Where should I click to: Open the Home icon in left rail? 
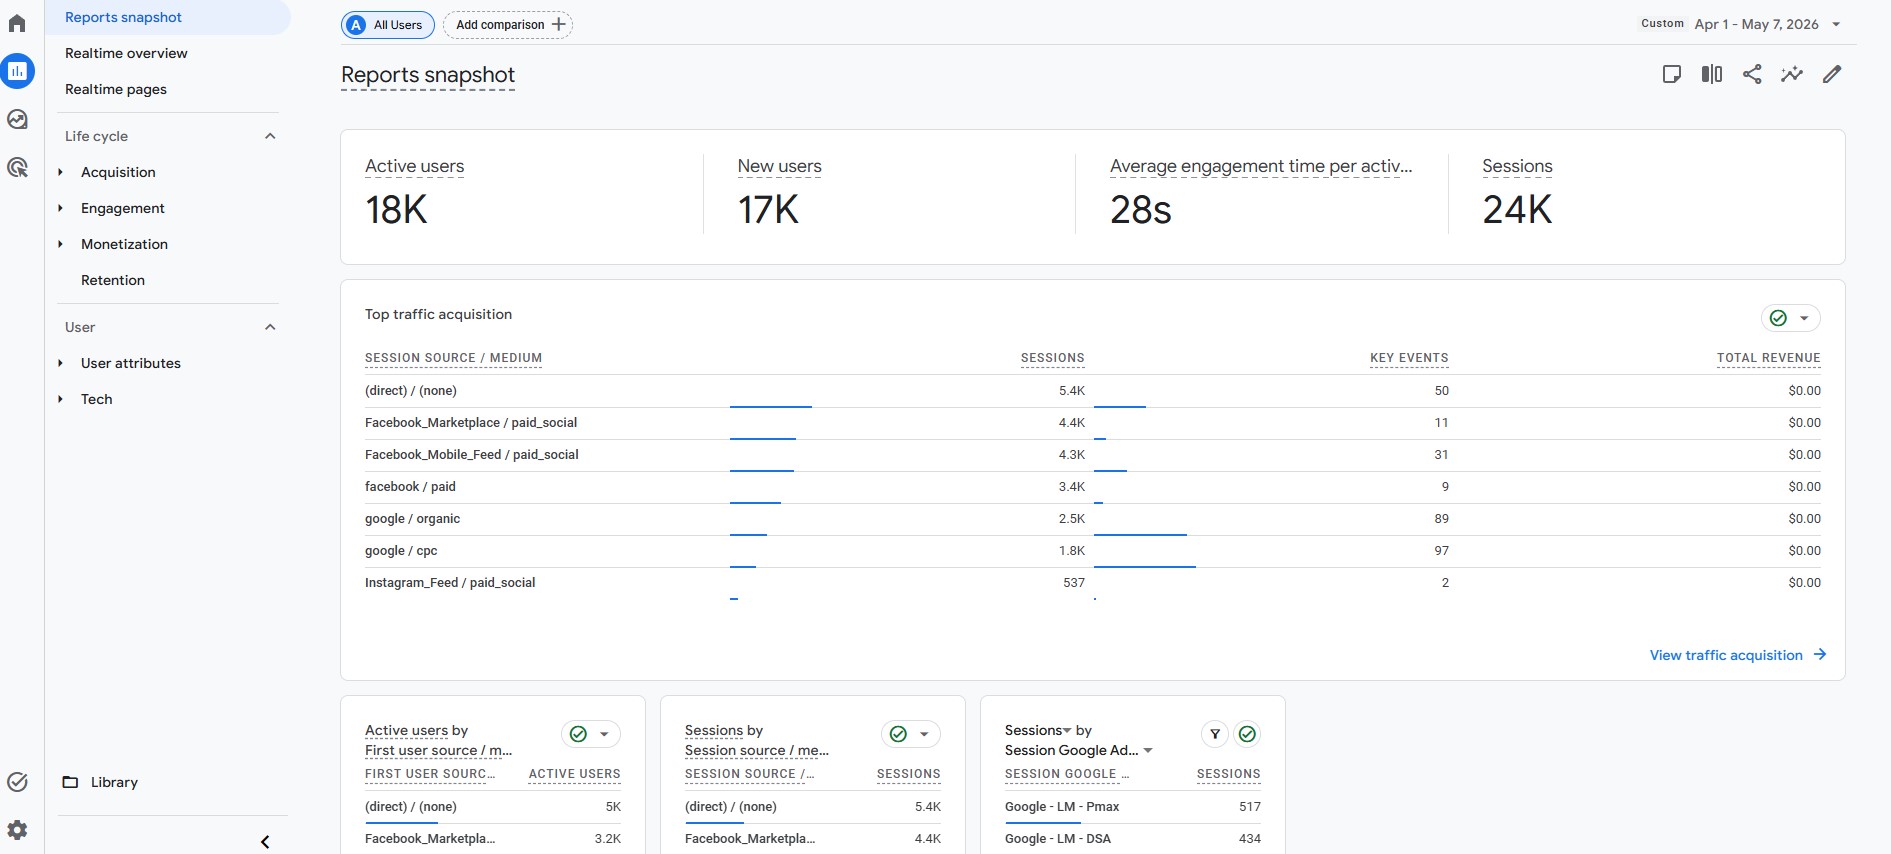pyautogui.click(x=17, y=23)
